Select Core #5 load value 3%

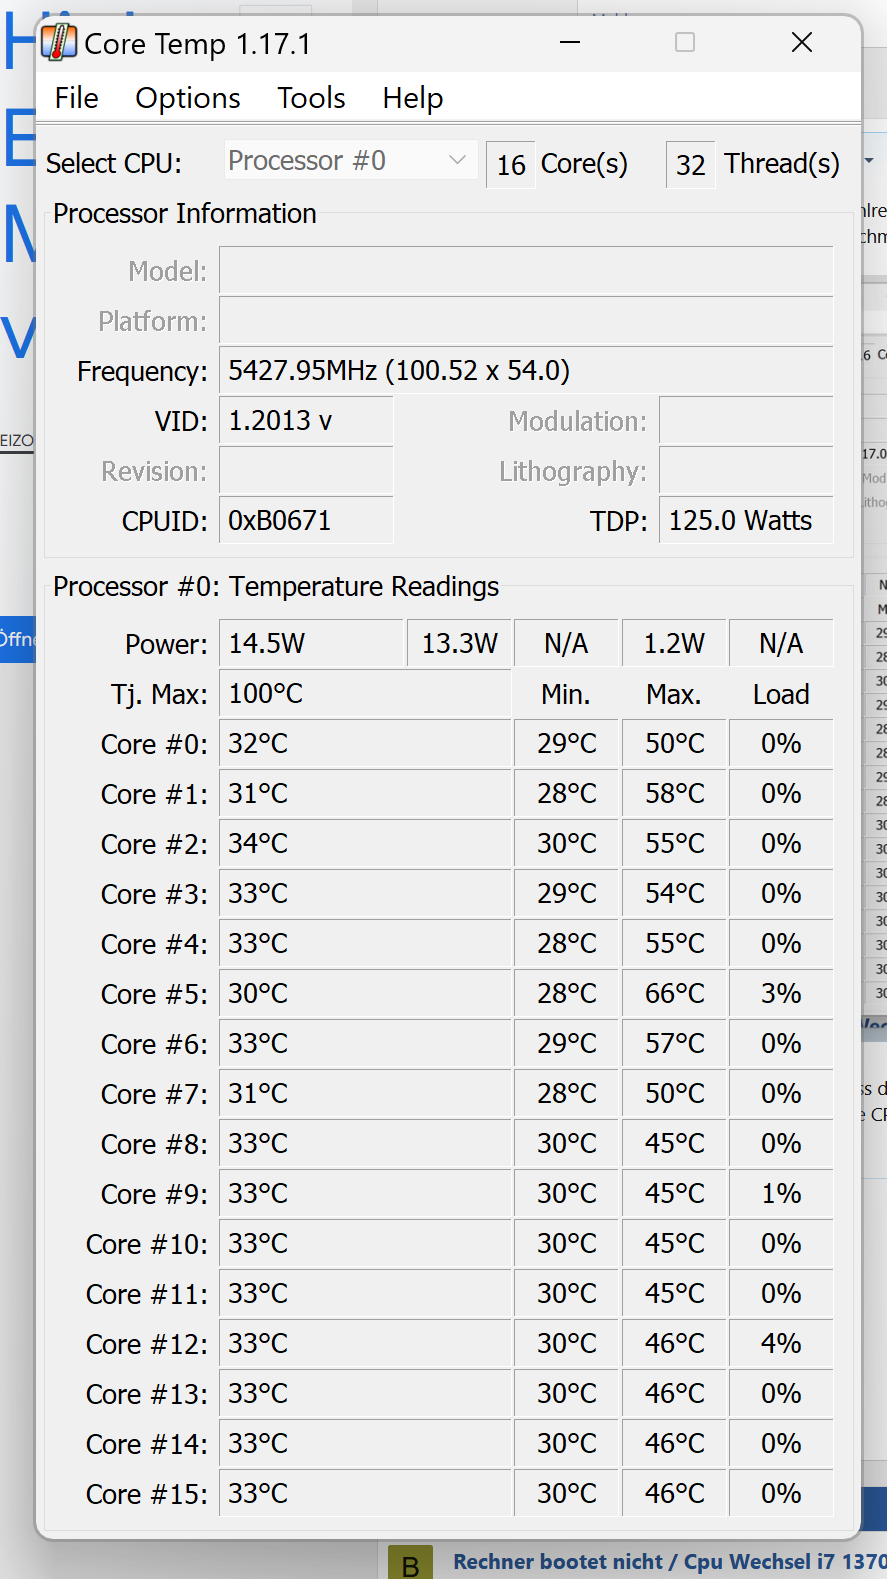781,994
